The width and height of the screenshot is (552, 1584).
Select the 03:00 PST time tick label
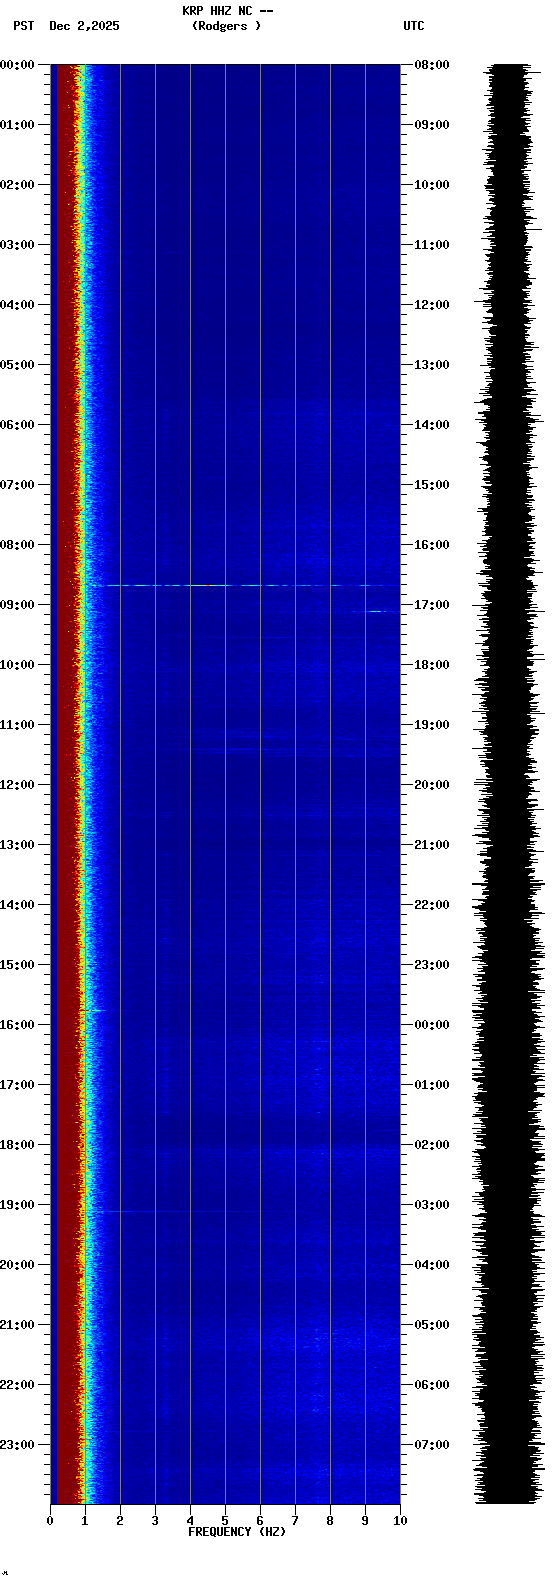pos(17,245)
